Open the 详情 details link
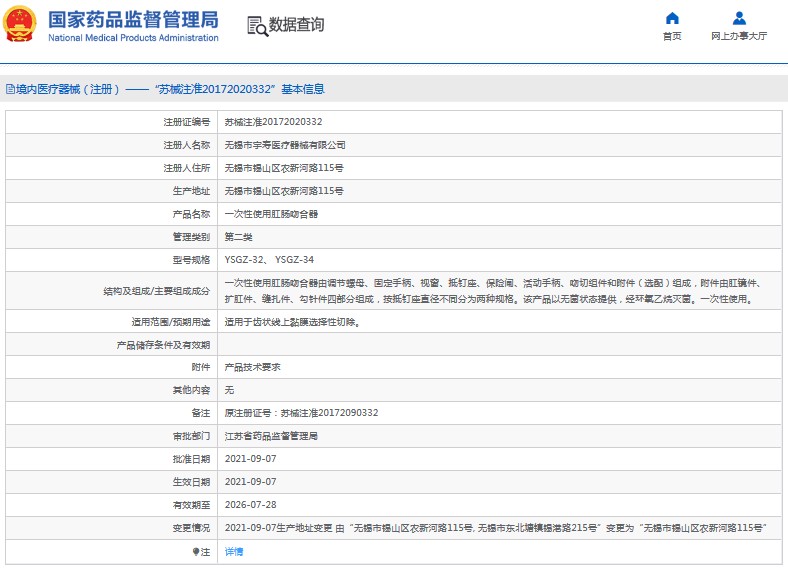Viewport: 788px width, 570px height. point(233,552)
